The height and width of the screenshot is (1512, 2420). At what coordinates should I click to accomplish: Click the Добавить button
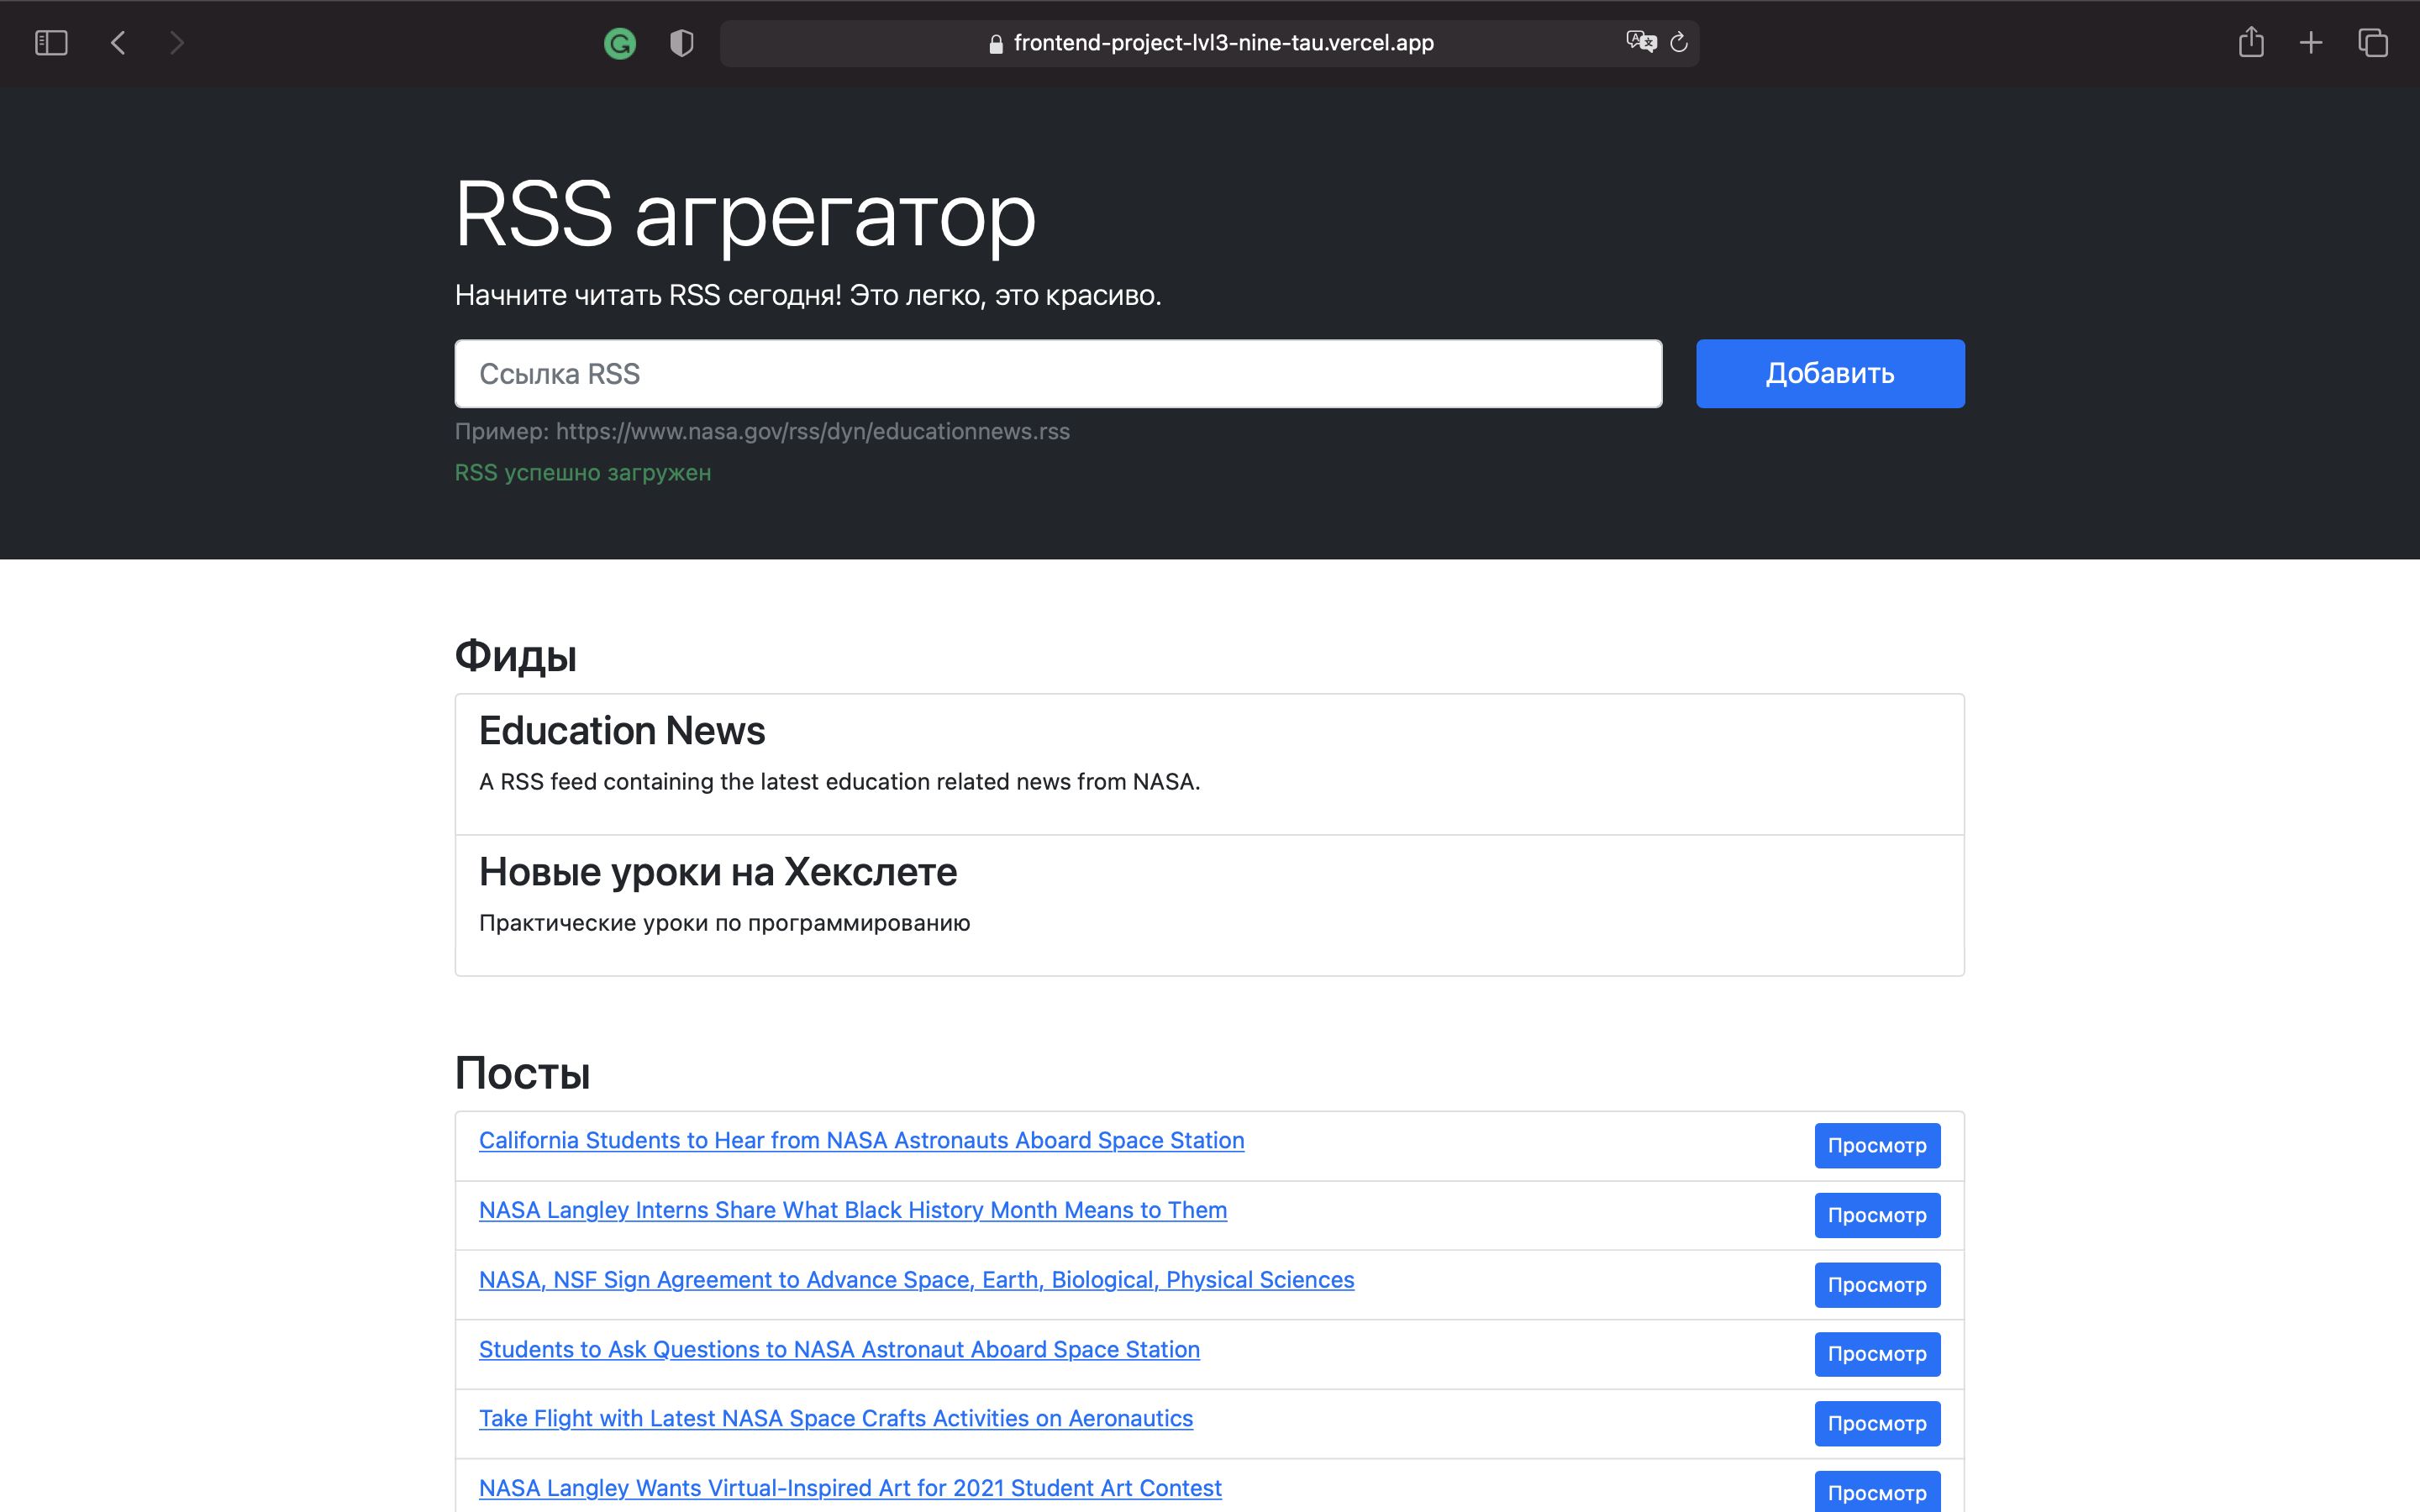(1830, 374)
